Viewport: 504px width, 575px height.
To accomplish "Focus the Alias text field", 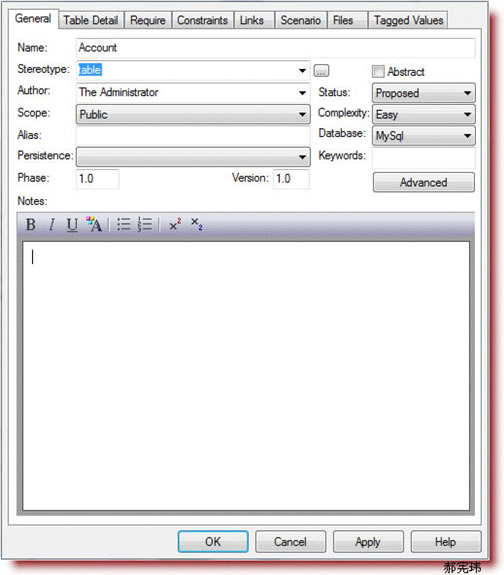I will pyautogui.click(x=193, y=135).
